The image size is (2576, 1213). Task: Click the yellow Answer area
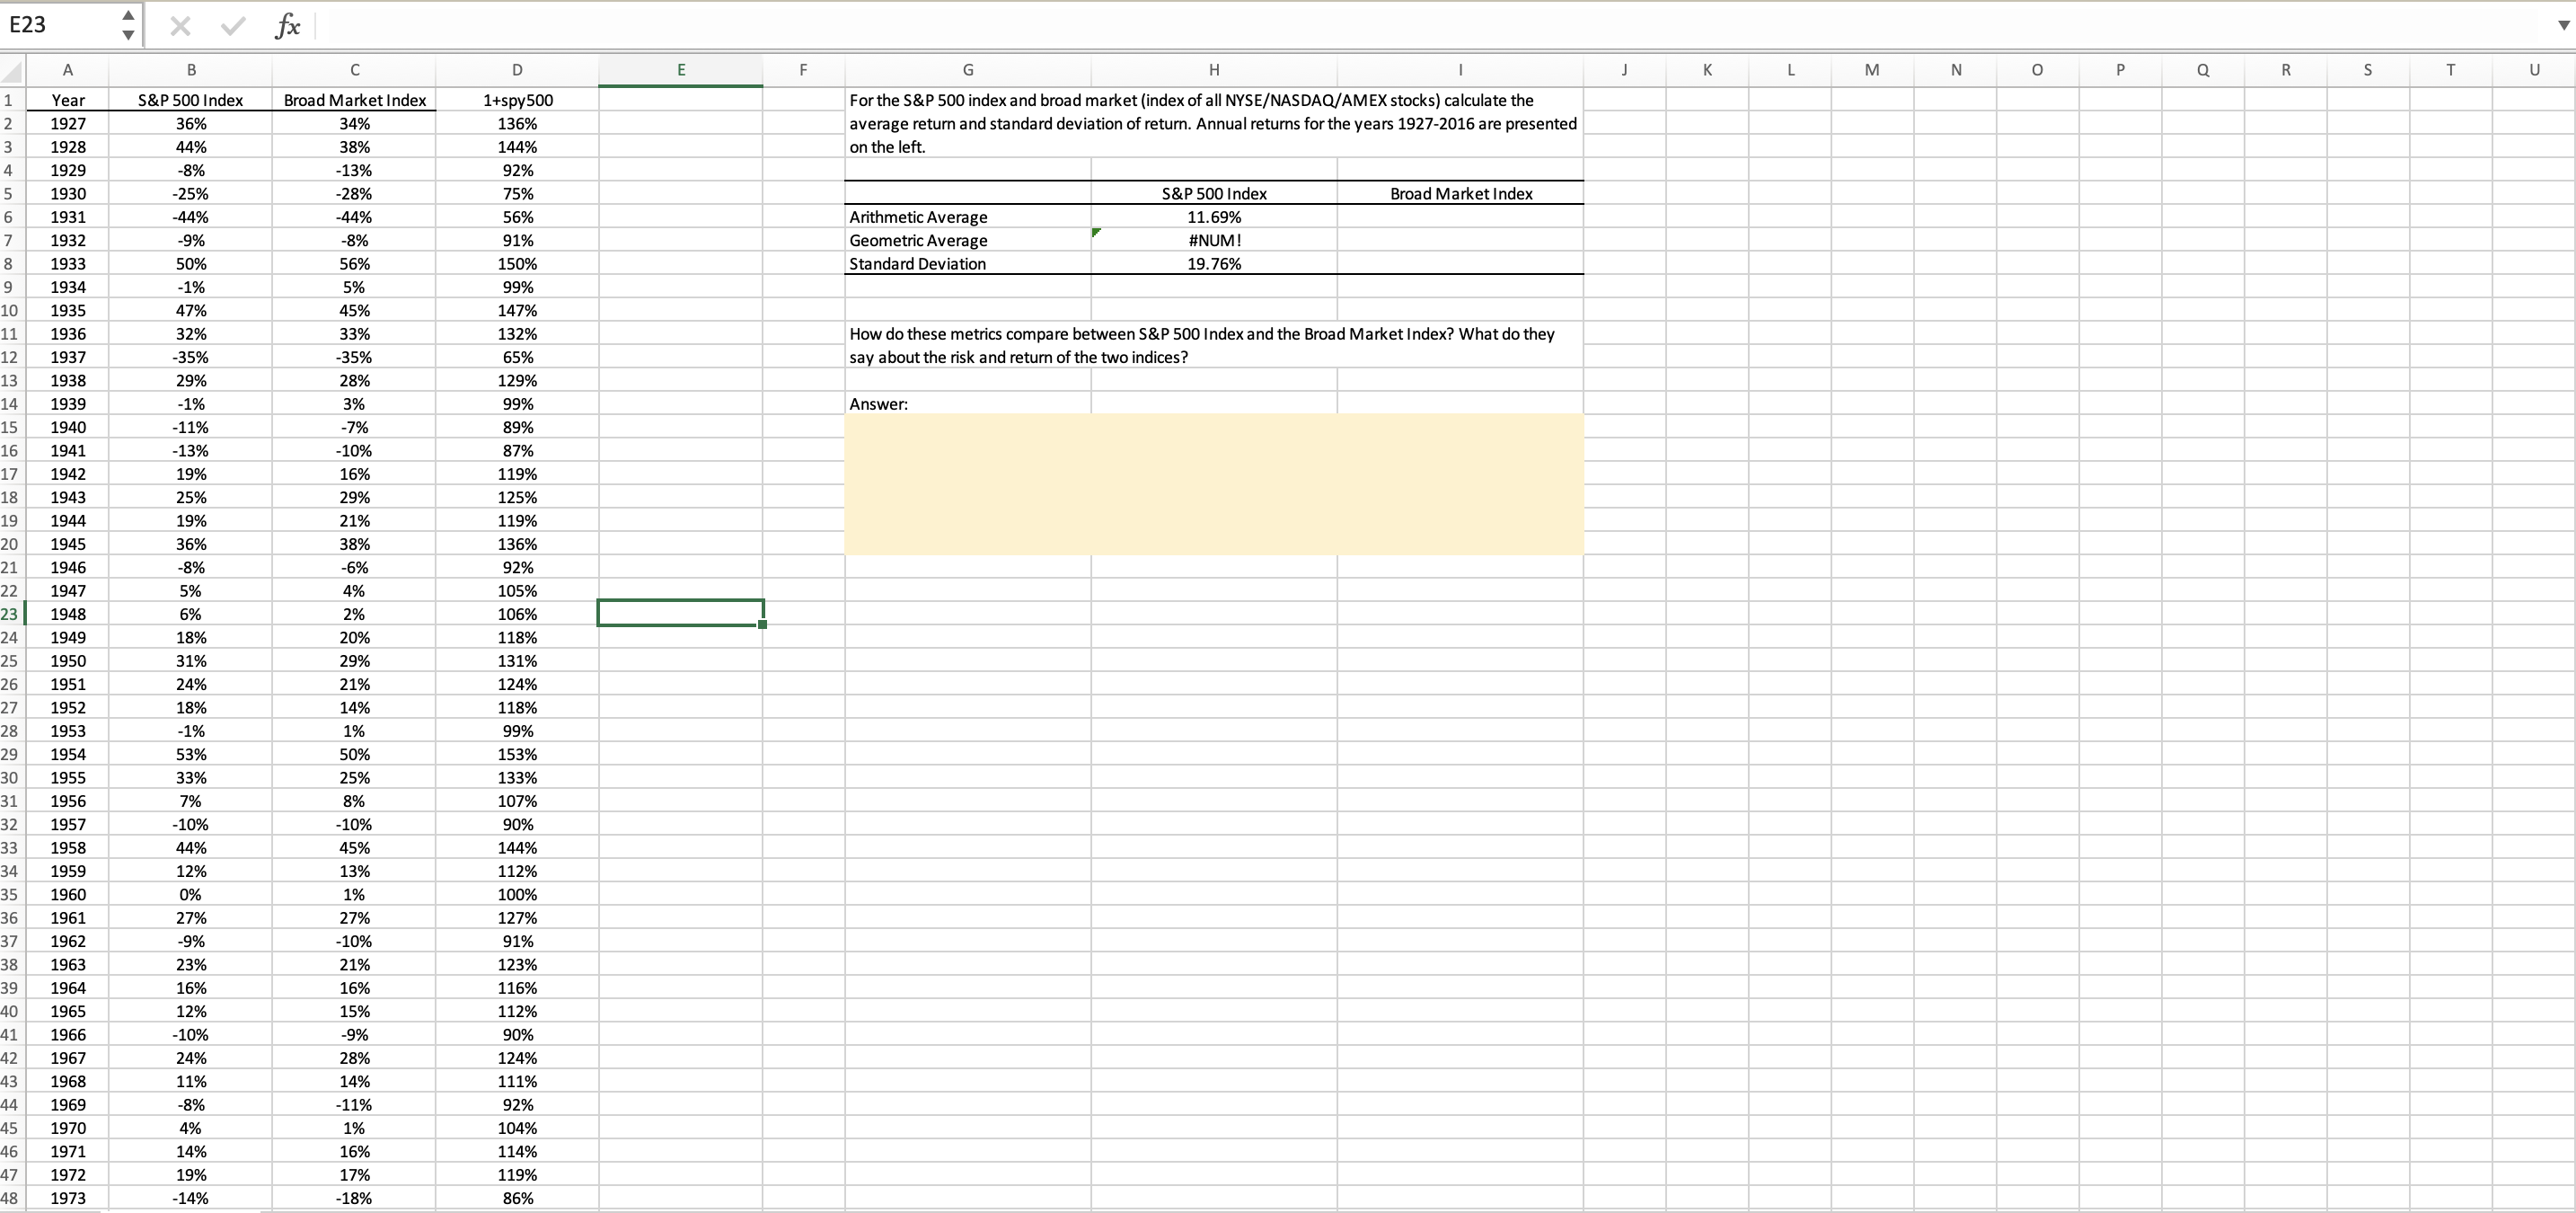click(1214, 484)
